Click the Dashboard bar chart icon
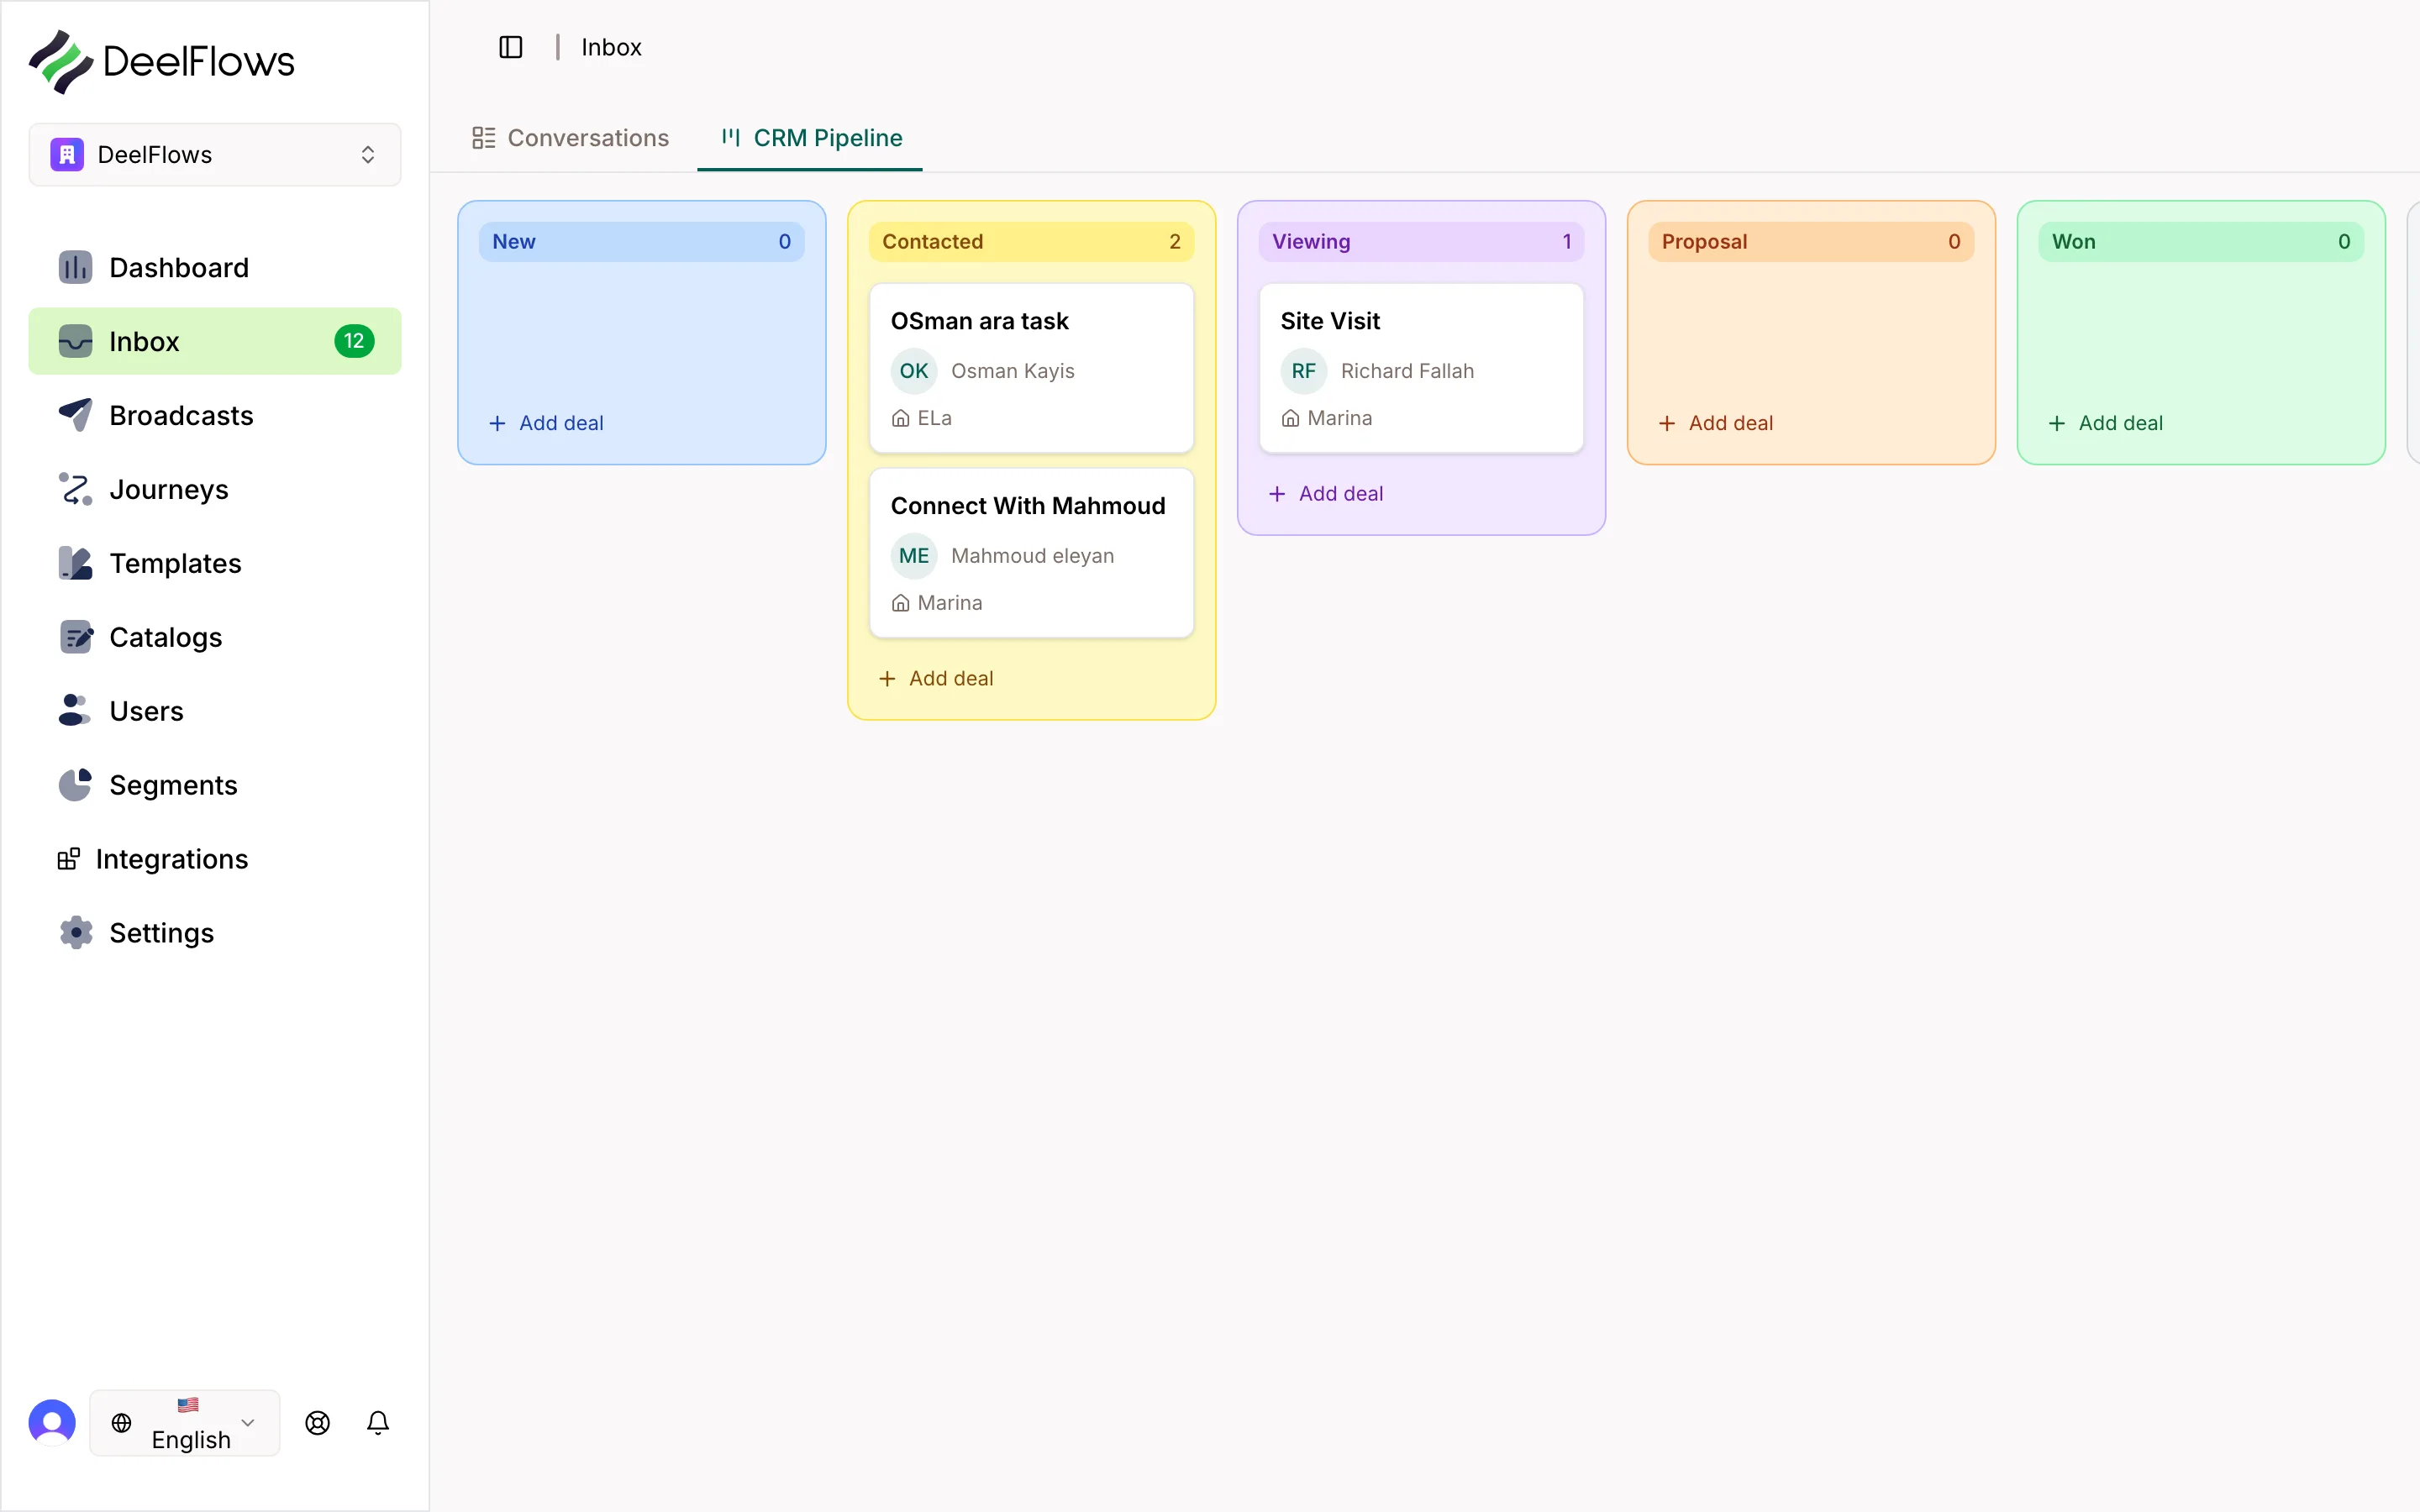Viewport: 2420px width, 1512px height. pyautogui.click(x=75, y=267)
